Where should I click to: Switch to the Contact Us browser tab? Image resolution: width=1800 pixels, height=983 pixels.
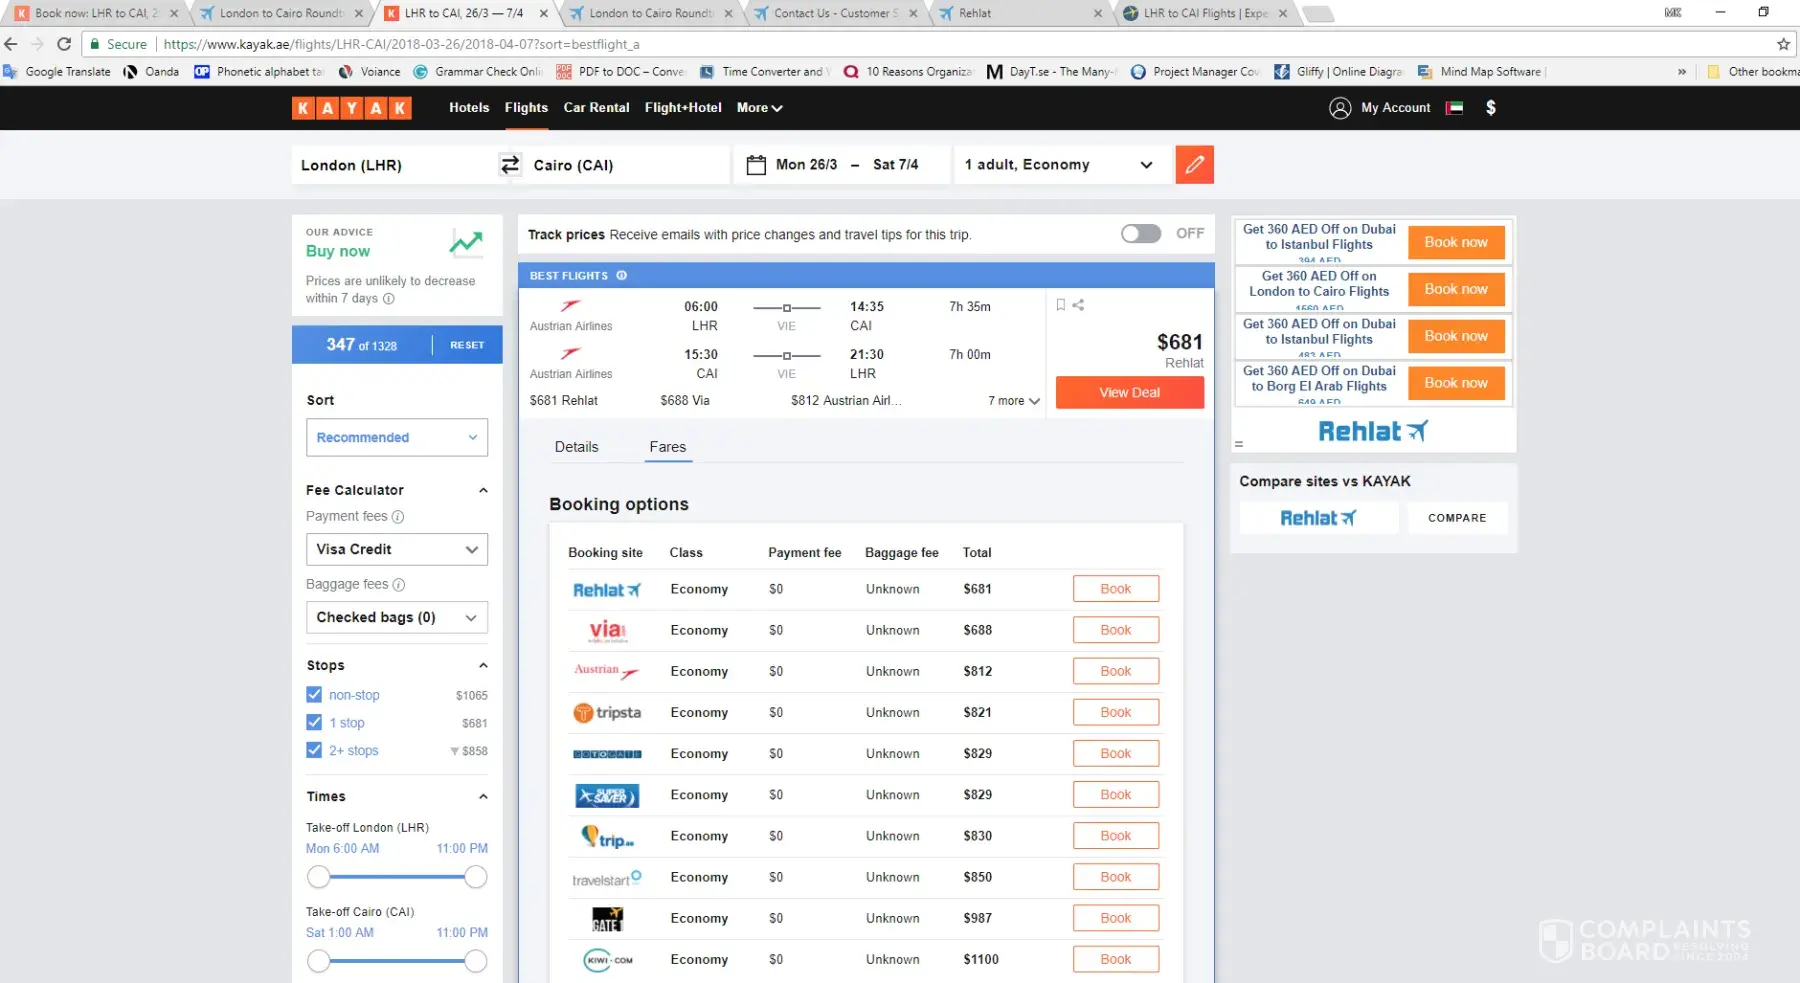point(837,14)
